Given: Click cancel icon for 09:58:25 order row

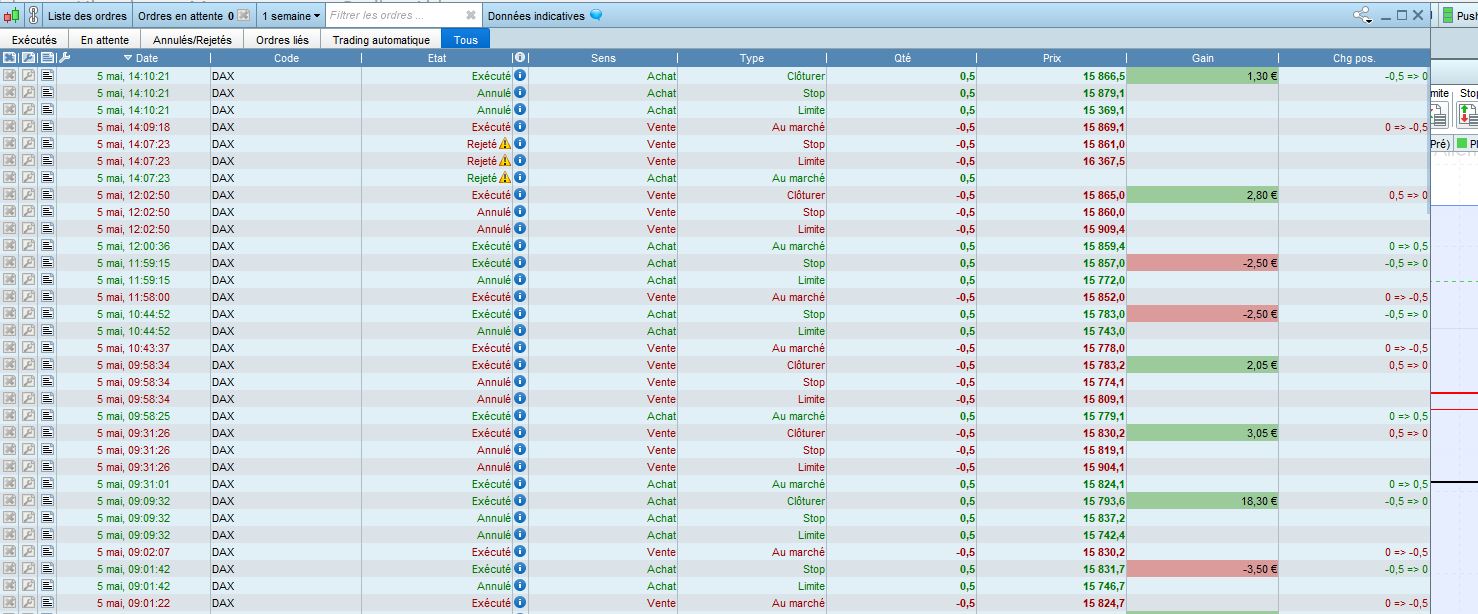Looking at the screenshot, I should [10, 416].
